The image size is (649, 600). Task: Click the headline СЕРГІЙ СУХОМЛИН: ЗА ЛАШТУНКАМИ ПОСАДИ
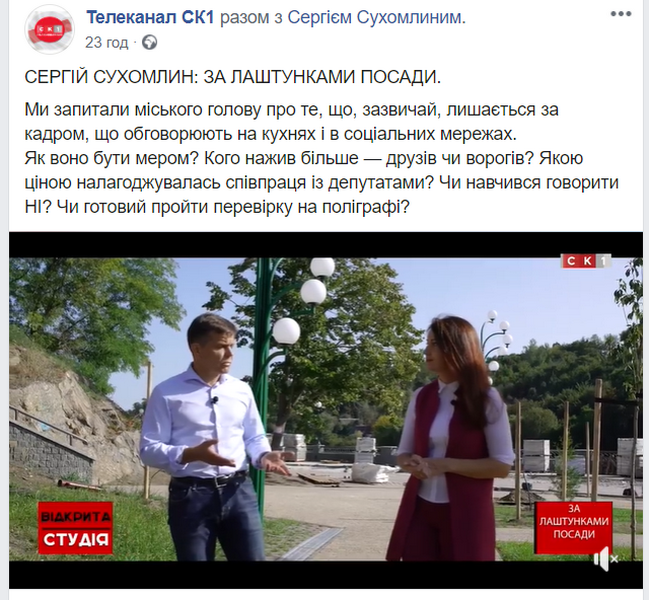233,77
